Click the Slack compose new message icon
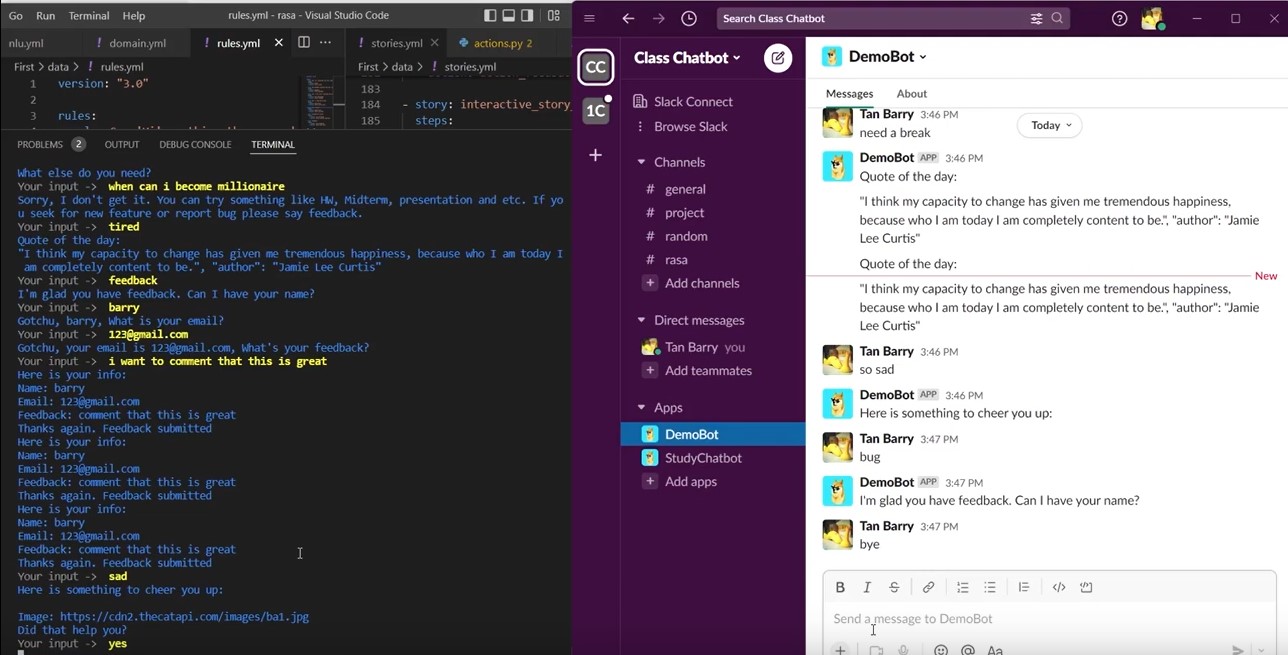The image size is (1288, 655). click(x=777, y=58)
